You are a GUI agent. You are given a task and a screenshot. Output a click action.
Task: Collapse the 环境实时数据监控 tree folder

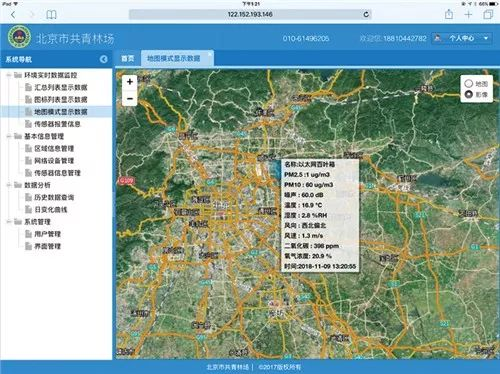9,75
